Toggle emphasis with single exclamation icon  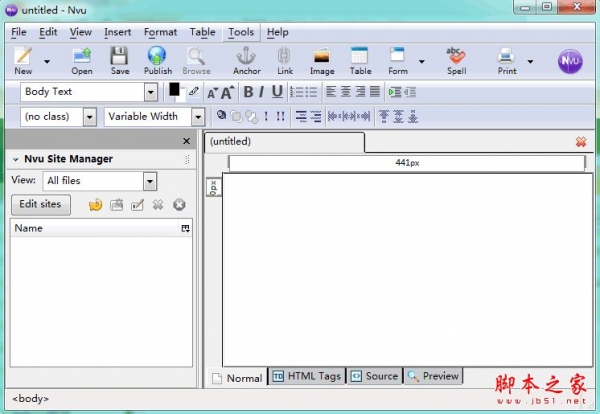pos(266,116)
